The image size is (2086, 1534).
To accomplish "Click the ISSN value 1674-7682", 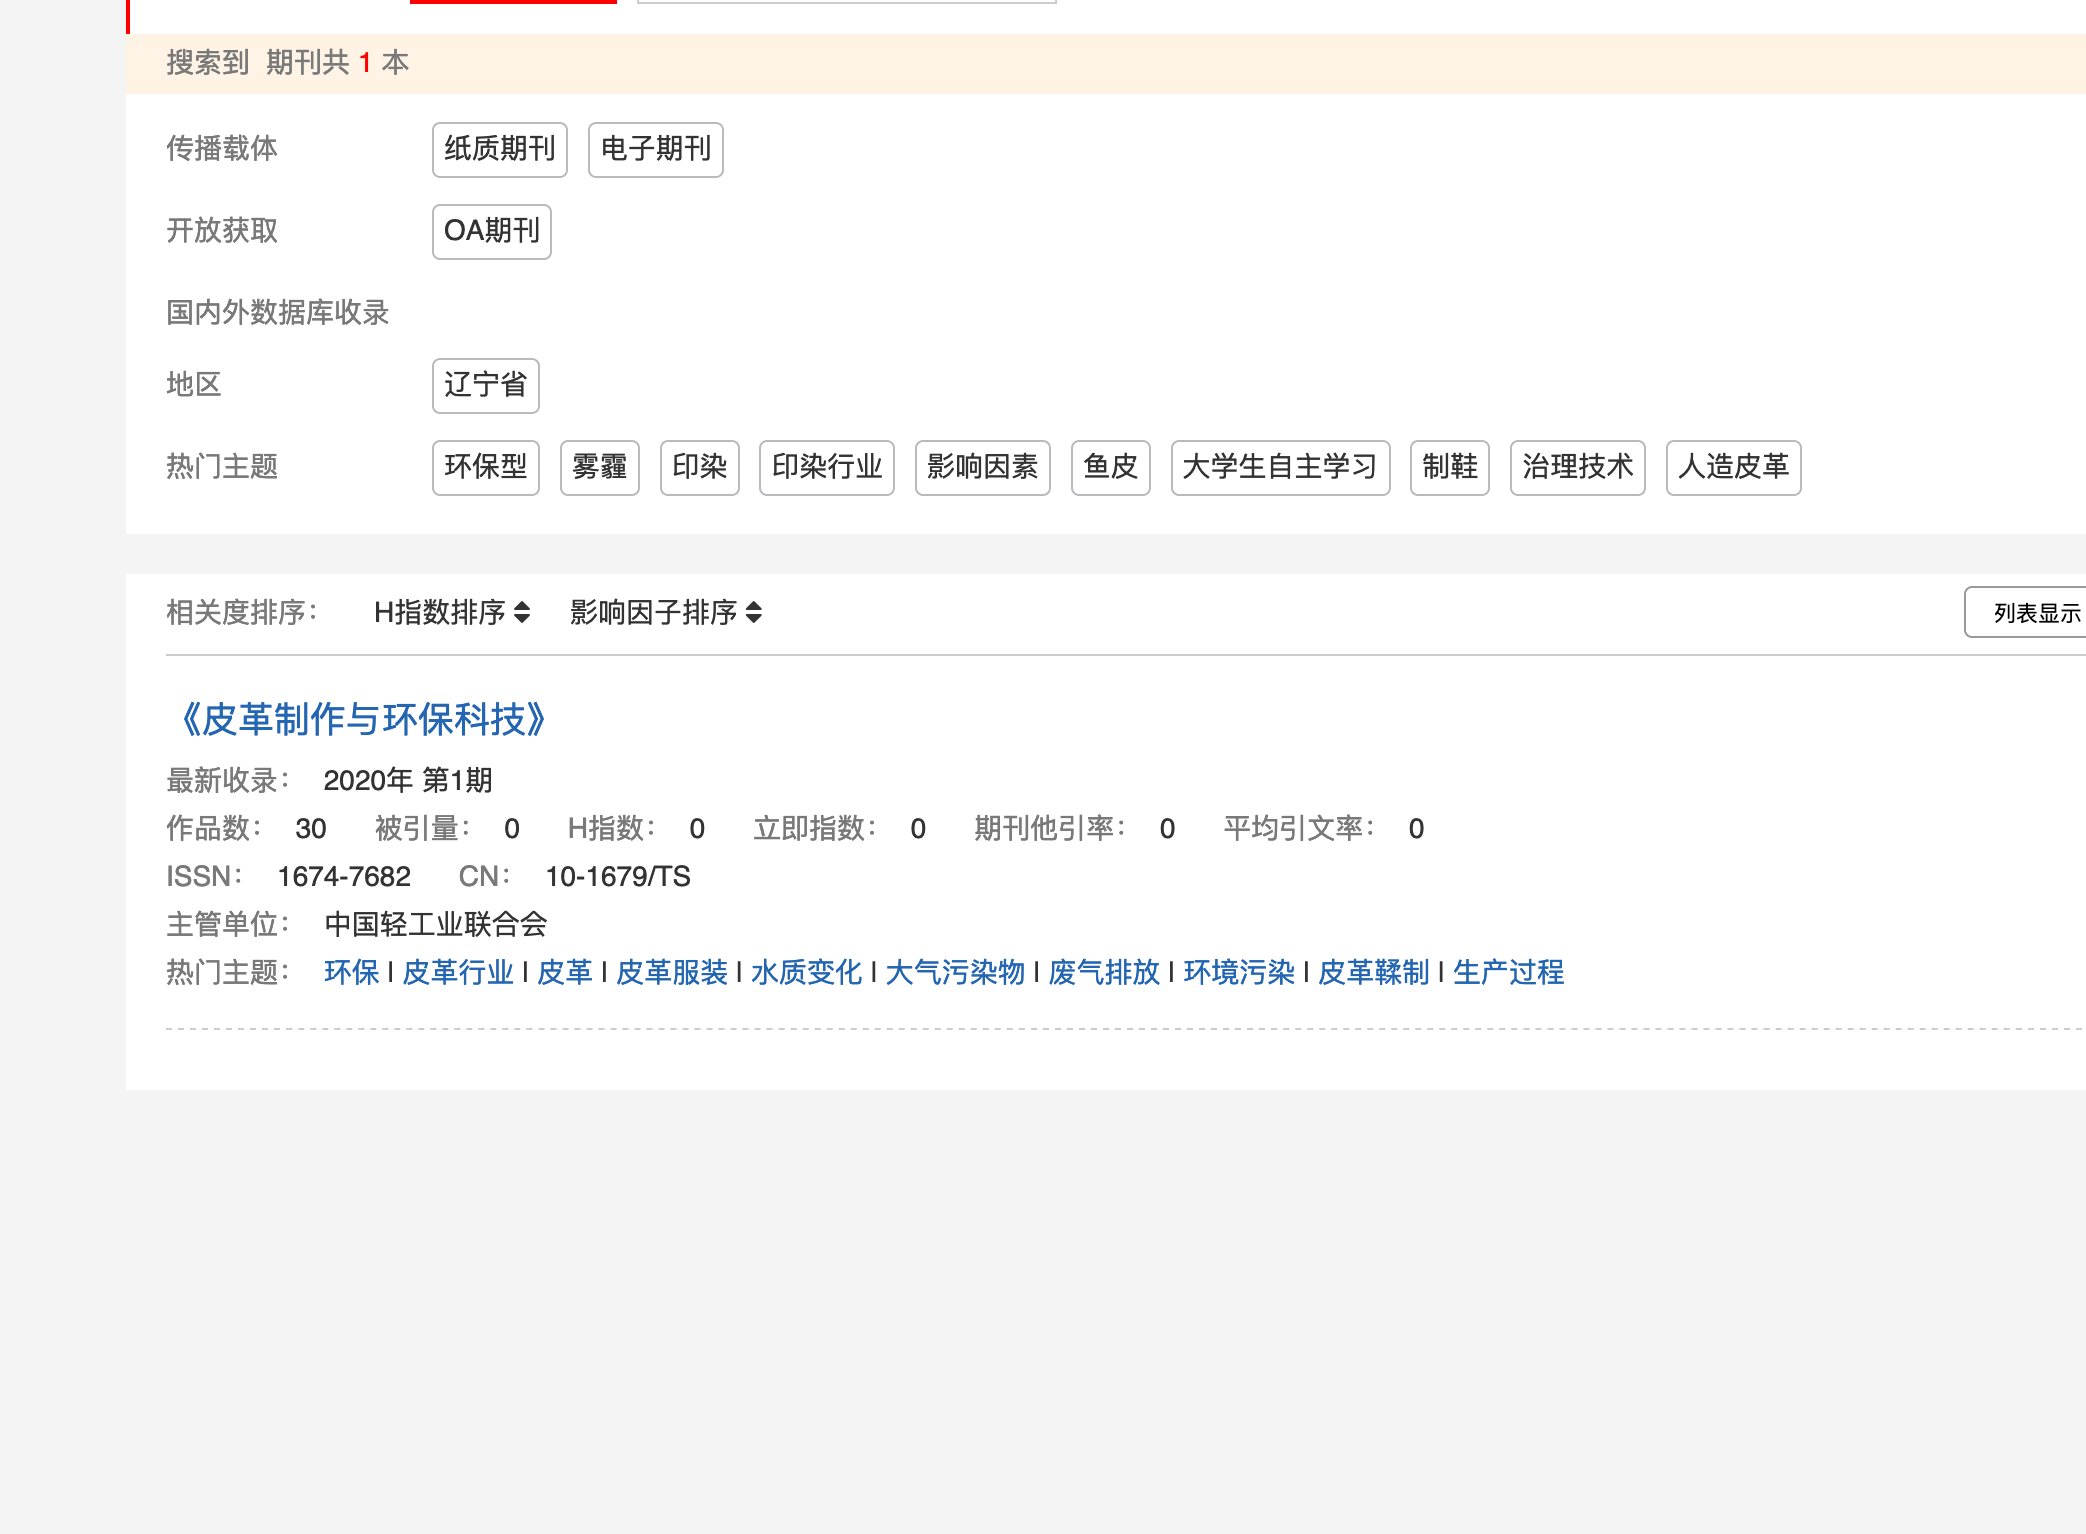I will click(344, 877).
